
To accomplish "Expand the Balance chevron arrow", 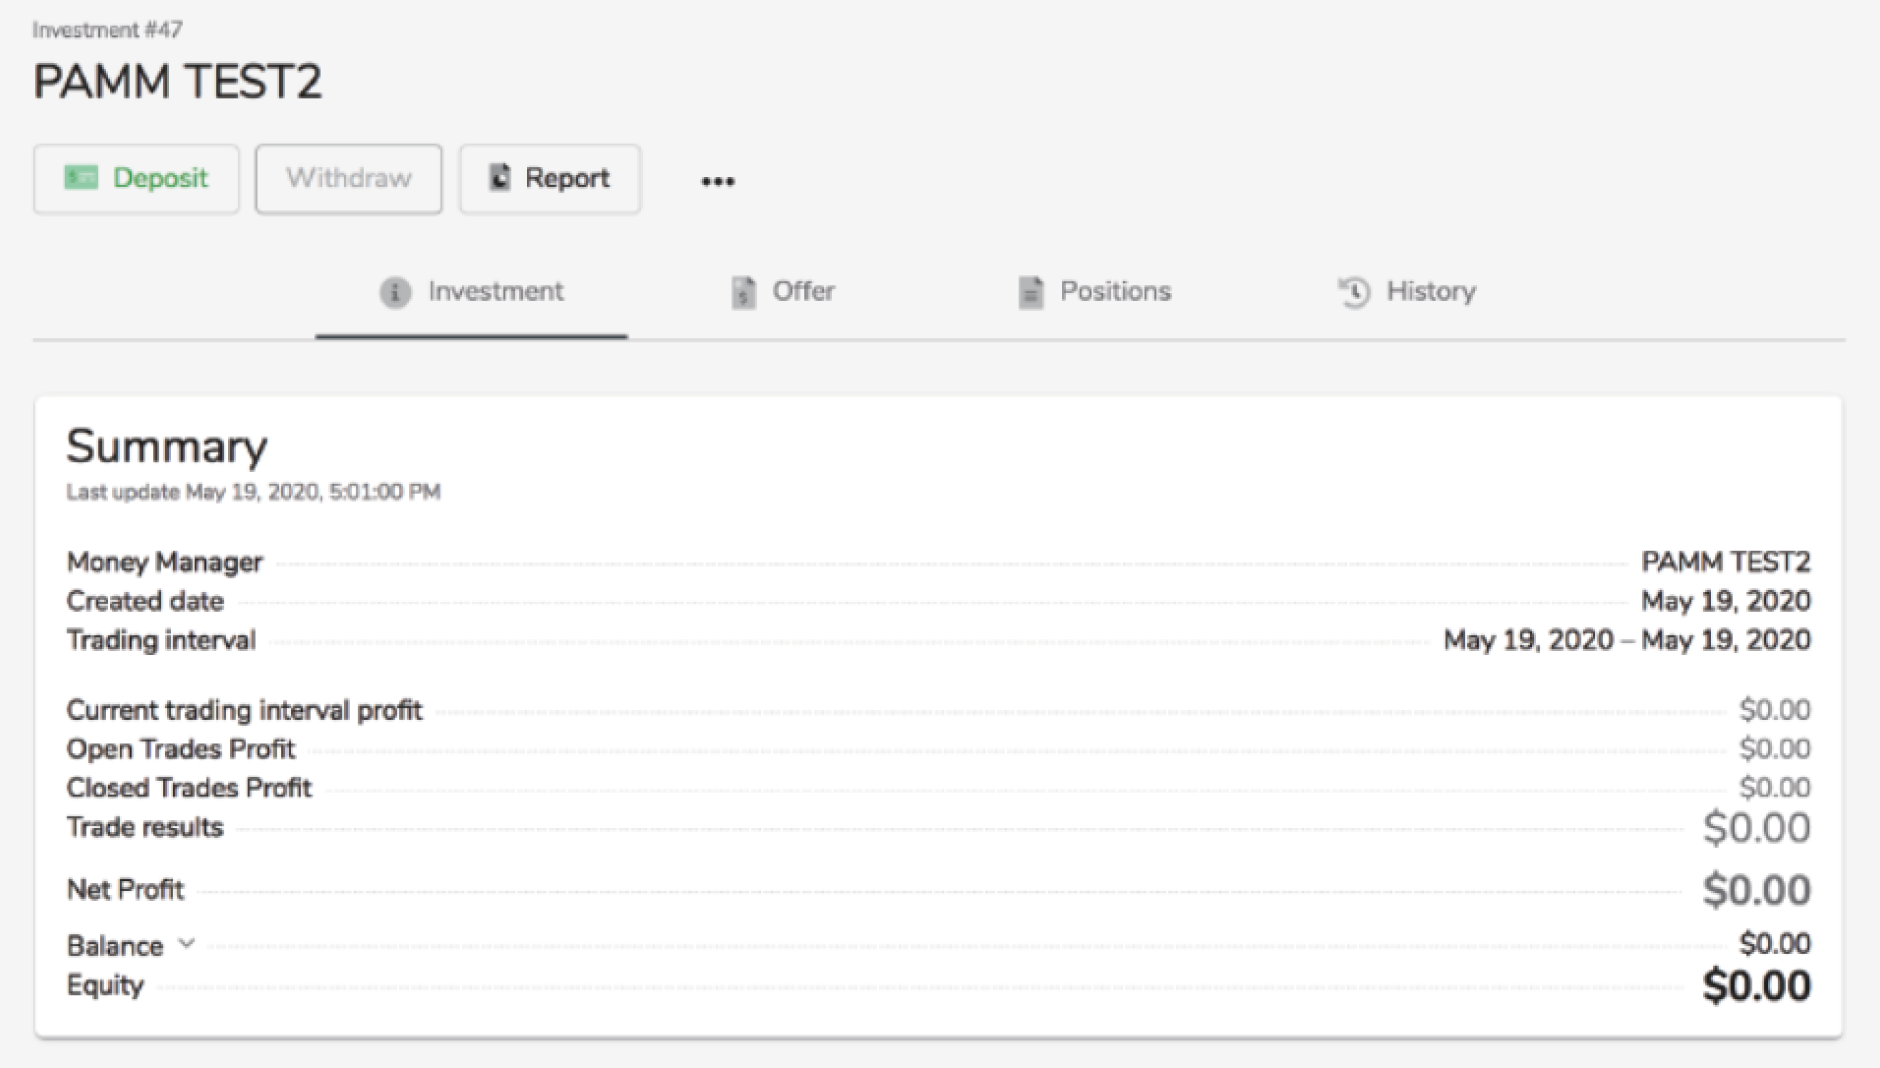I will [x=186, y=944].
